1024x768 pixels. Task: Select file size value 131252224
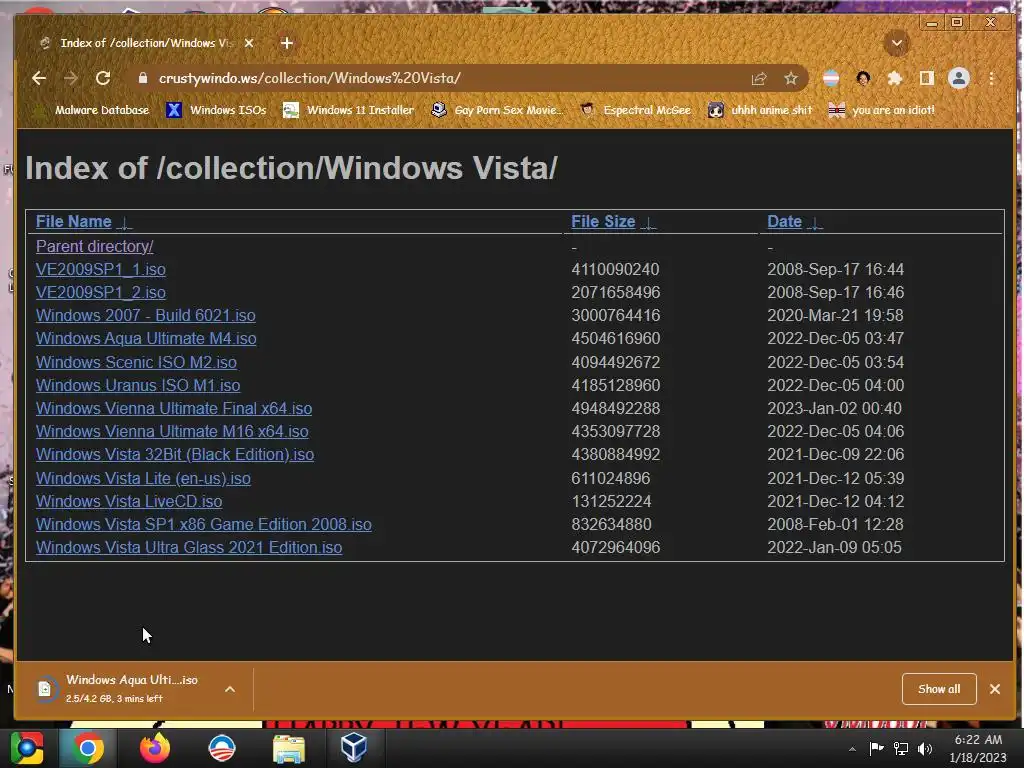(611, 501)
